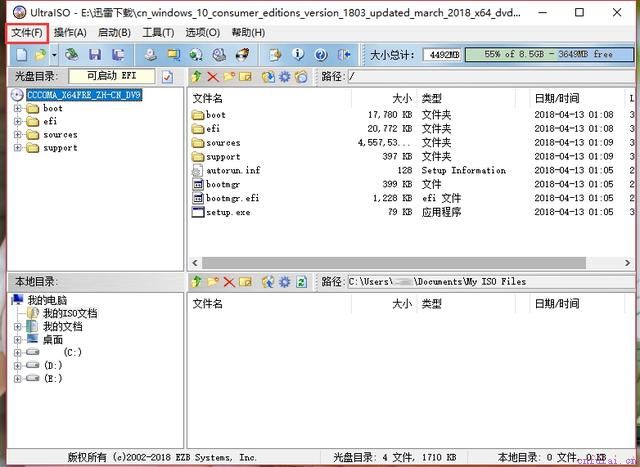Click the Open CD/DVD icon in main toolbar

[72, 54]
